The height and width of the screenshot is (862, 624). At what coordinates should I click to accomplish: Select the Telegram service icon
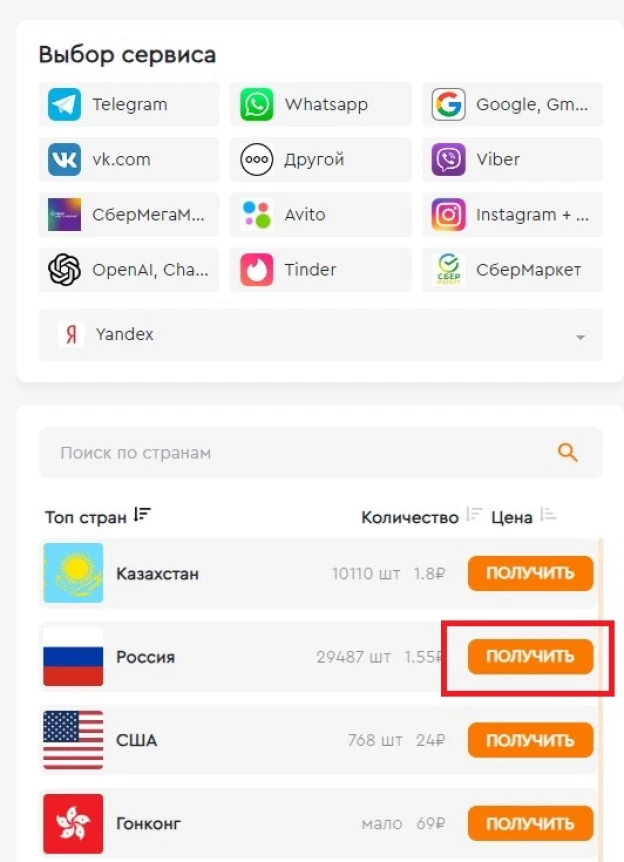[64, 104]
